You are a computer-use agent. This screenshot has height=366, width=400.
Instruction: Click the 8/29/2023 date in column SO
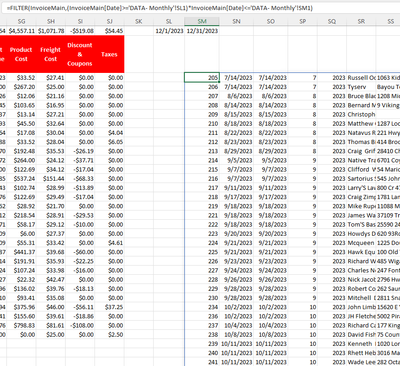(x=271, y=151)
